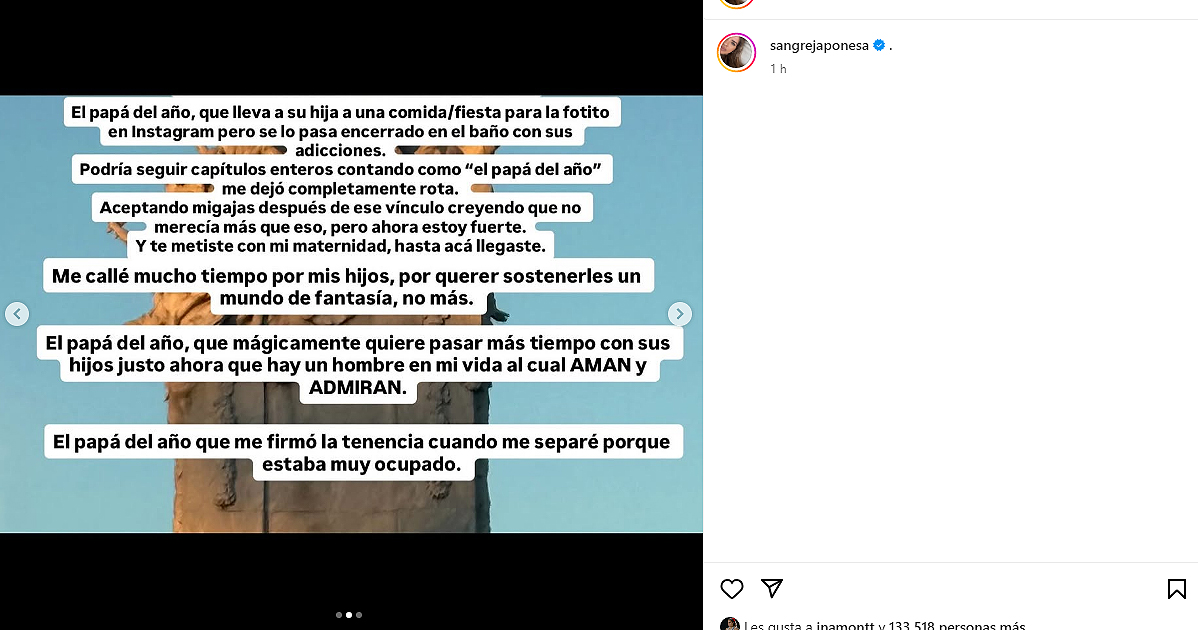Viewport: 1198px width, 630px height.
Task: Open the sangrejaponesa username link
Action: 819,46
